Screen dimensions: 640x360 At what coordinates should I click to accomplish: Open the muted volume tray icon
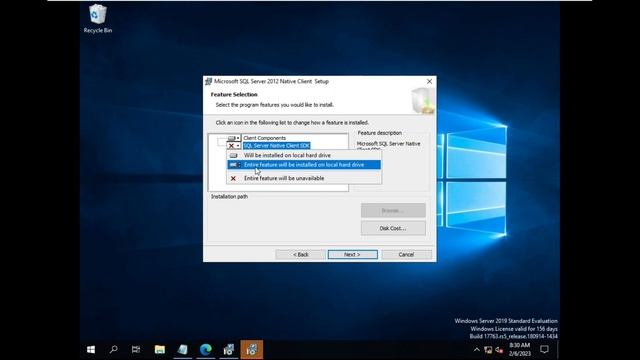click(x=499, y=350)
